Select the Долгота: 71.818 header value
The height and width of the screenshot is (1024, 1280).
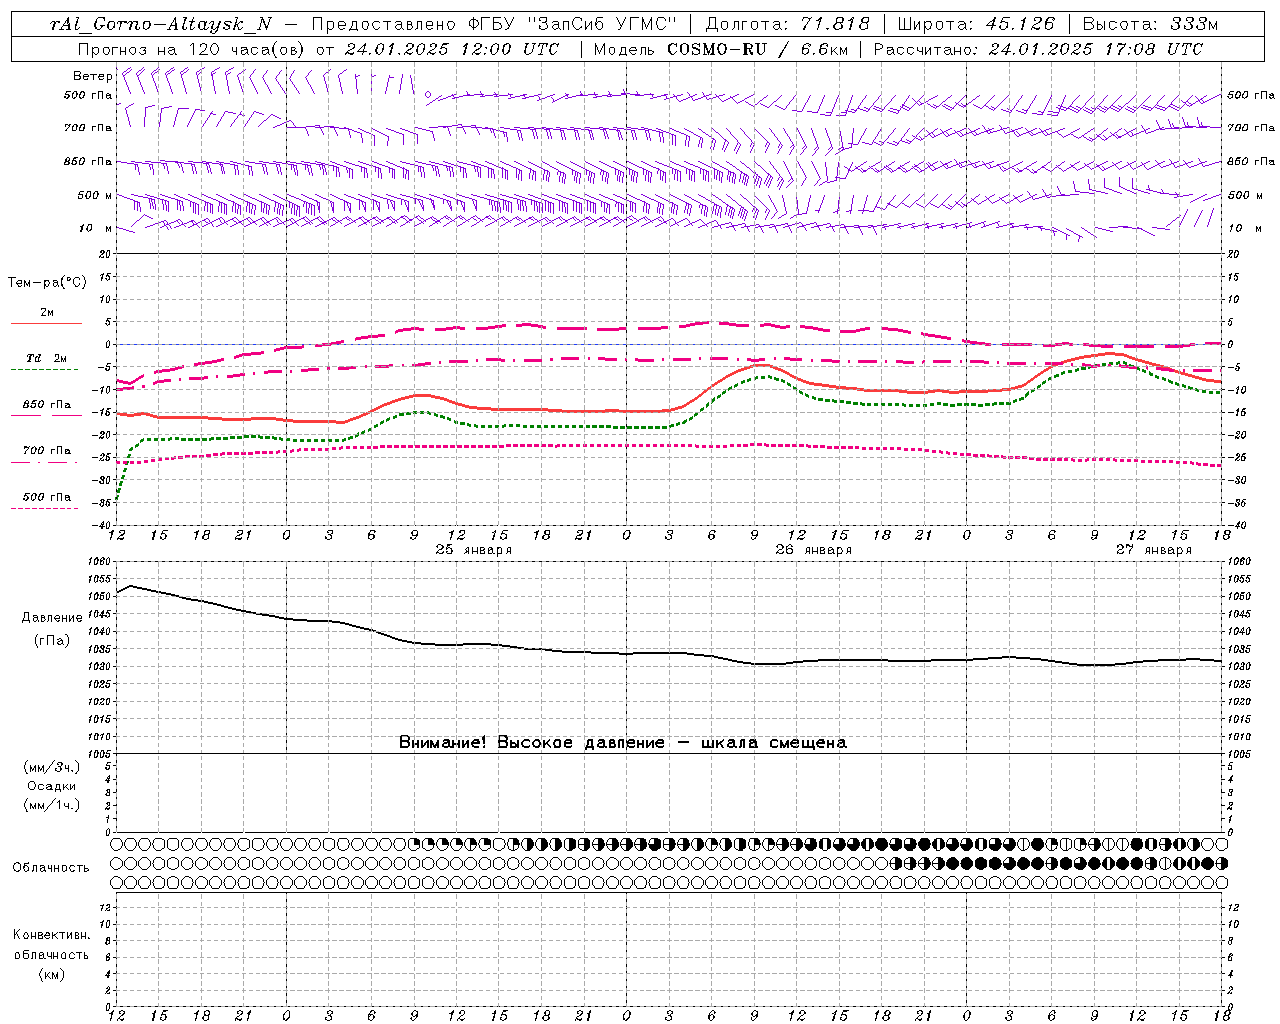click(x=787, y=24)
